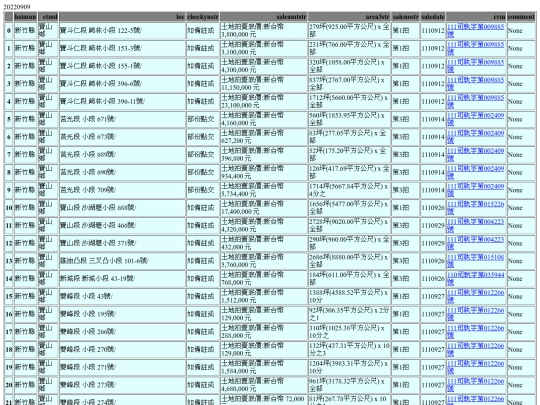Open the 015108 case link in row 13
This screenshot has height=405, width=540.
pyautogui.click(x=475, y=261)
